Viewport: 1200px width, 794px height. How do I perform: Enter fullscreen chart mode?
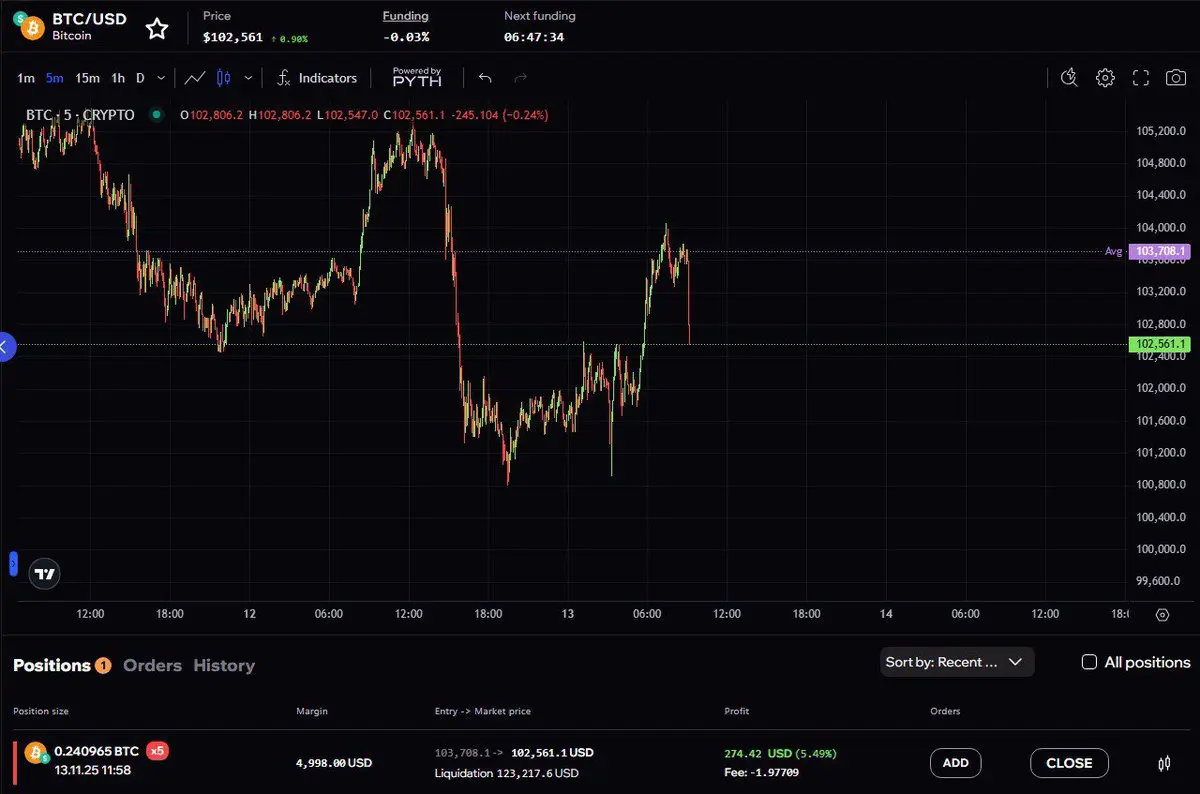point(1141,78)
